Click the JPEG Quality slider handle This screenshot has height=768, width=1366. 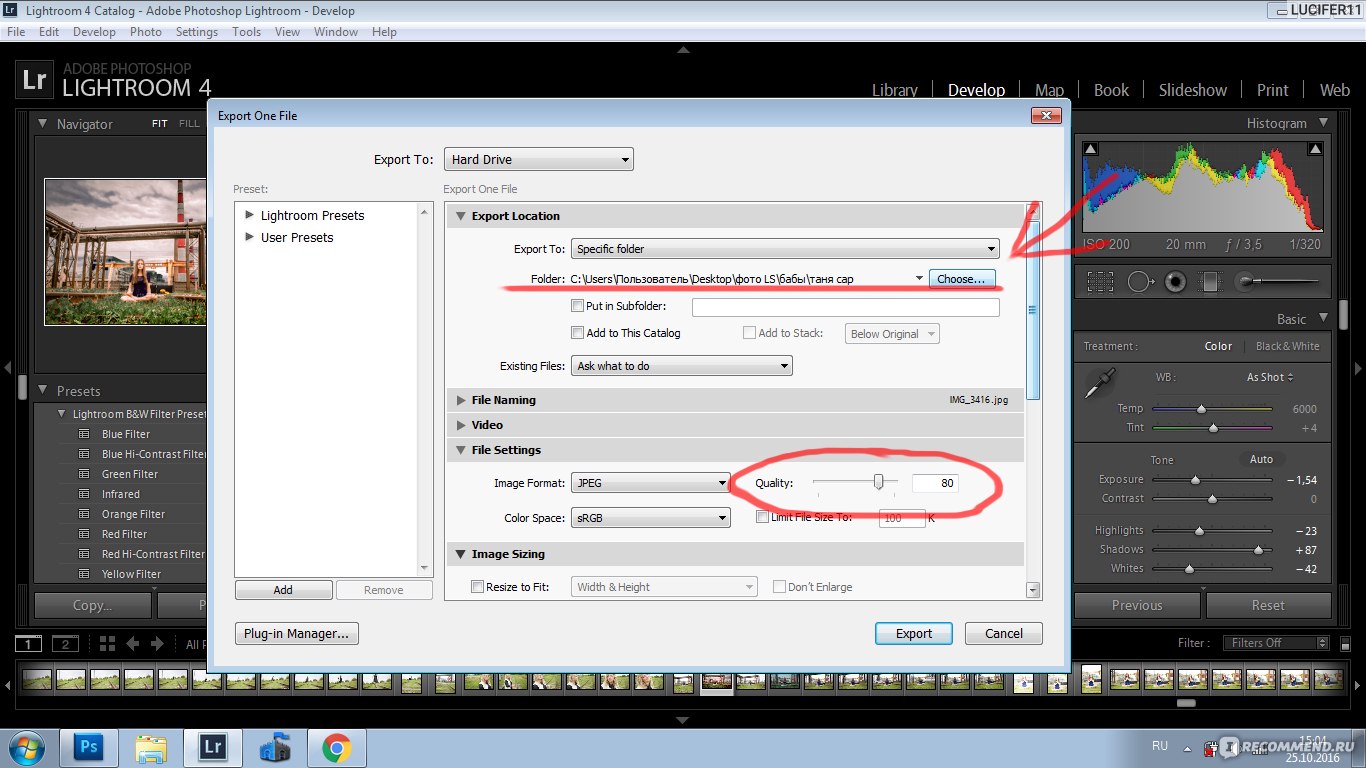(878, 482)
